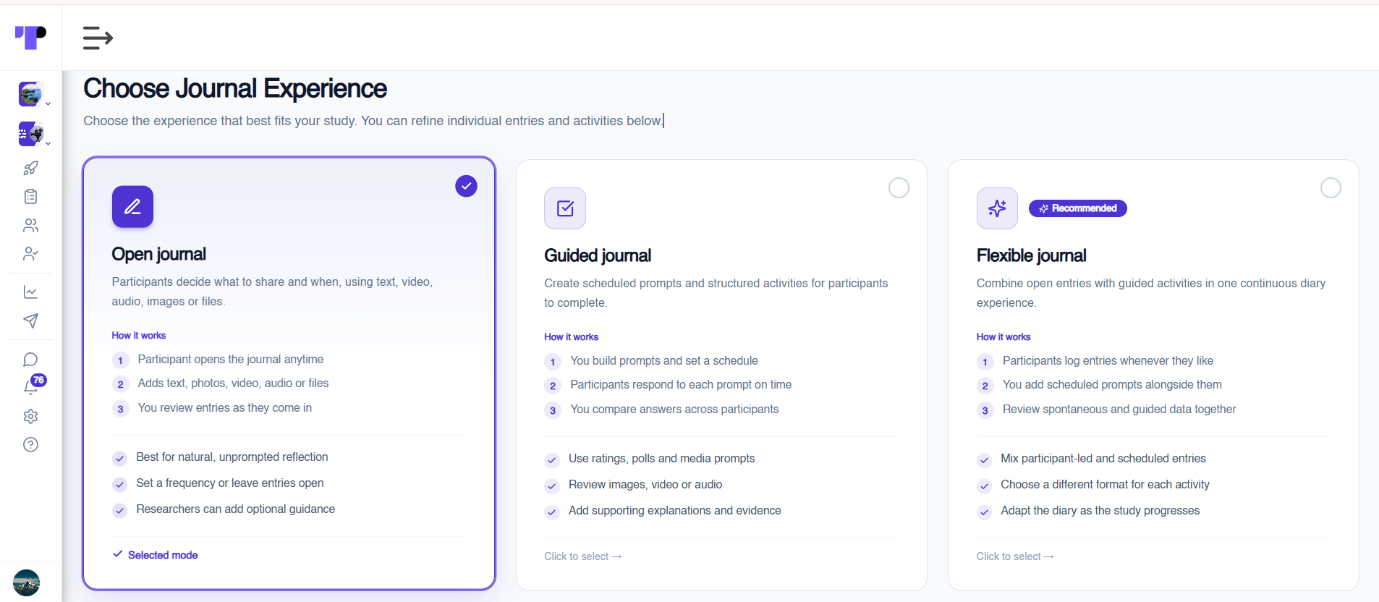The width and height of the screenshot is (1379, 602).
Task: Click 'Adapt the diary as the study progresses'
Action: [x=1100, y=511]
